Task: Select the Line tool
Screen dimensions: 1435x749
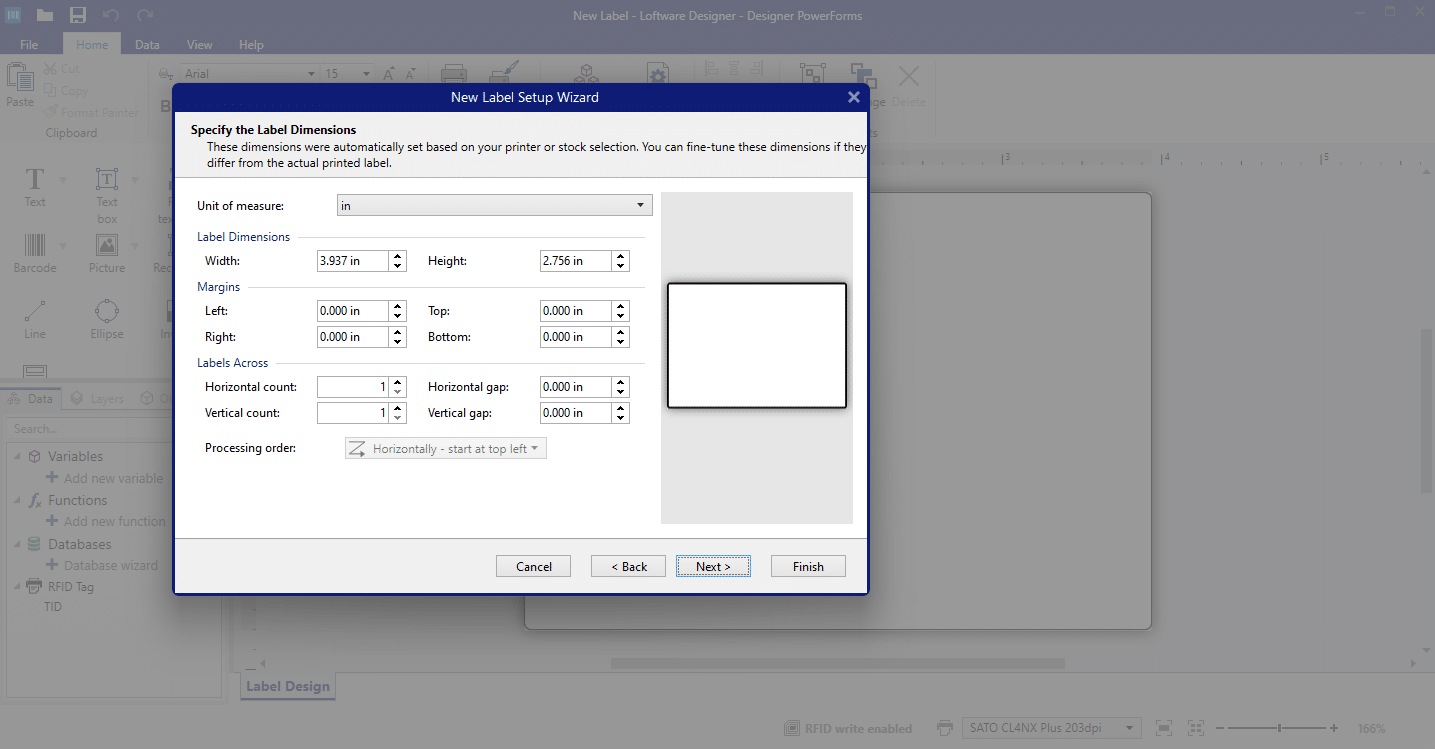Action: coord(34,318)
